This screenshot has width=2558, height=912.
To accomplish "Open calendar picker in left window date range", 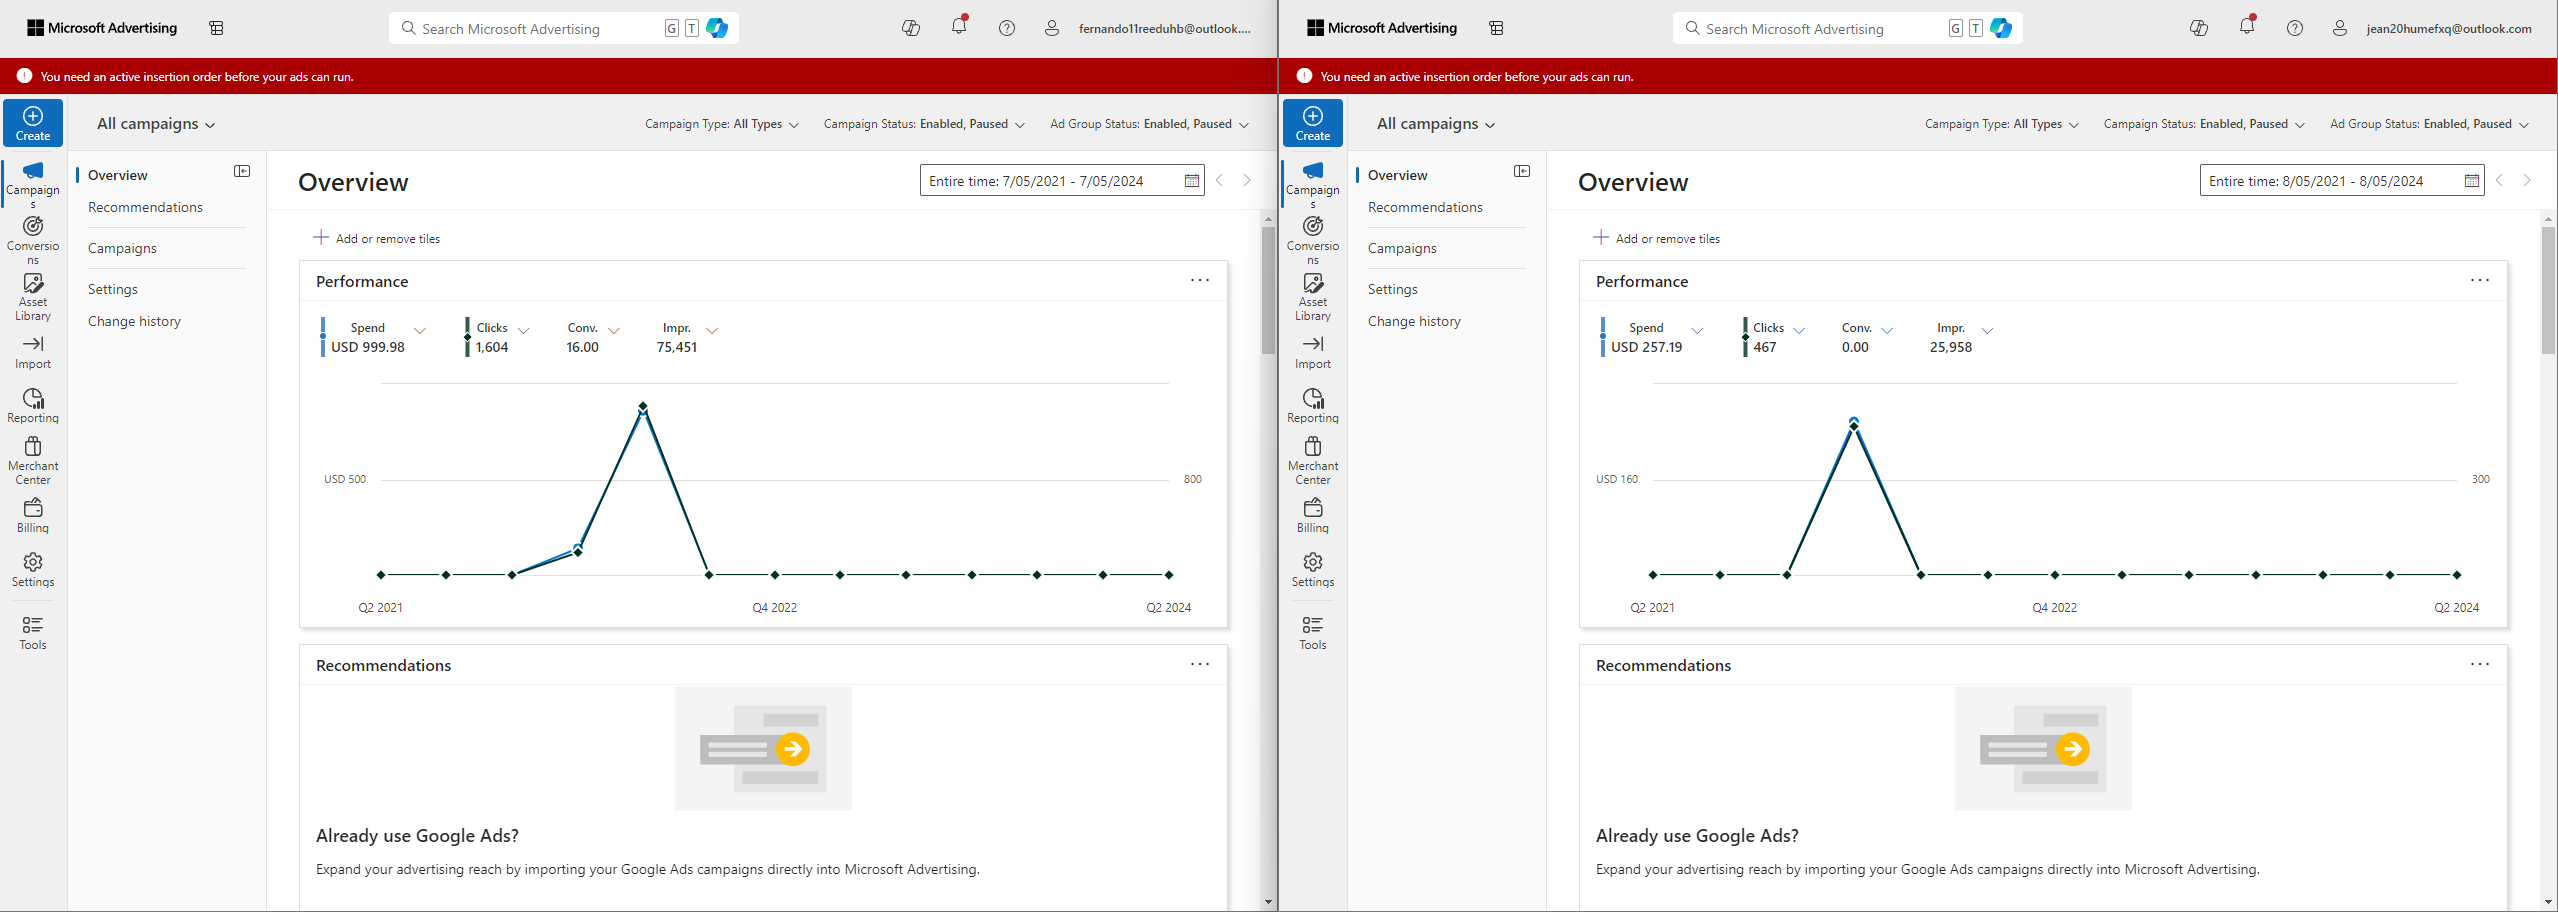I will [x=1191, y=181].
